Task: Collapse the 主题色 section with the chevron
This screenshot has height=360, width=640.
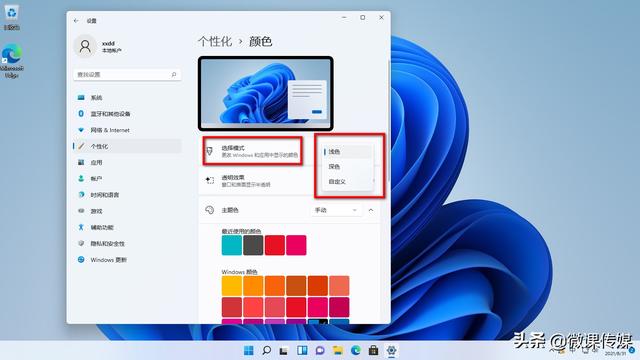Action: coord(371,210)
